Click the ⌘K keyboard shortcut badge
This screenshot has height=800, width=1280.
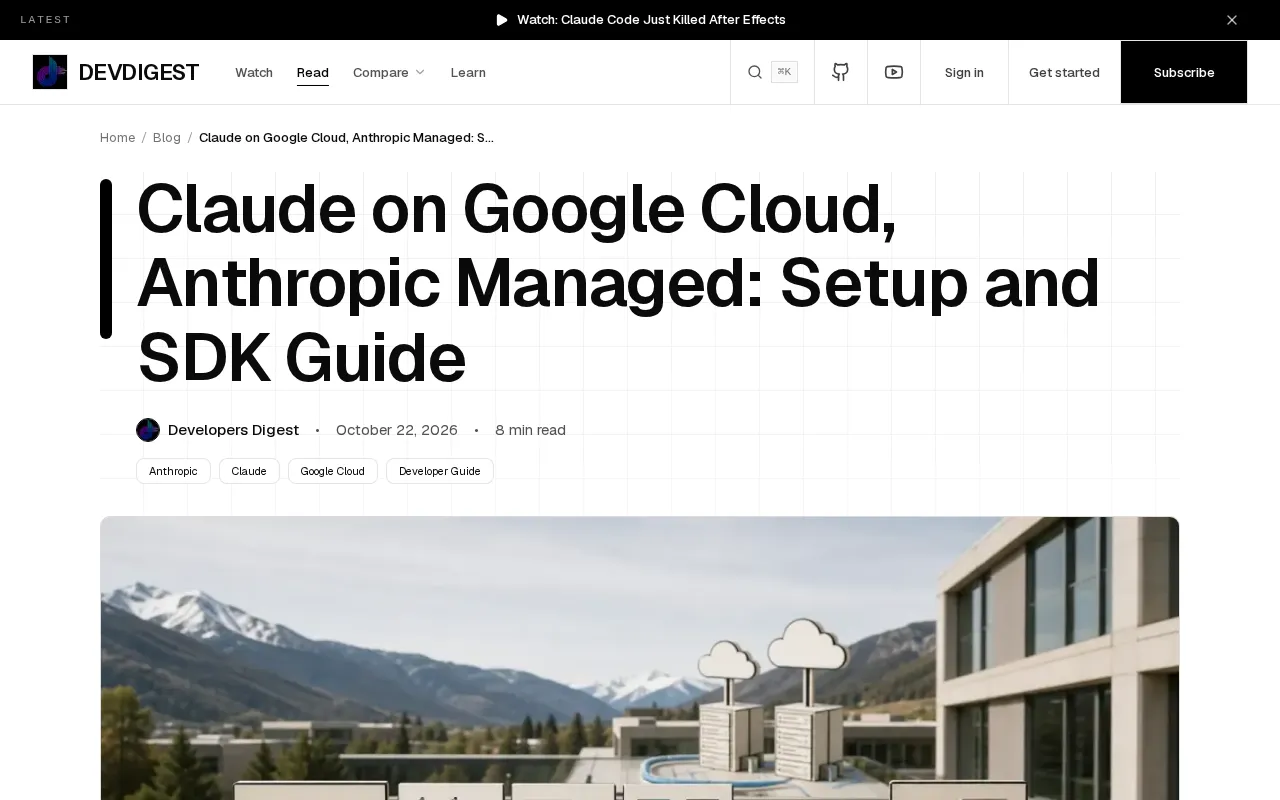coord(784,72)
